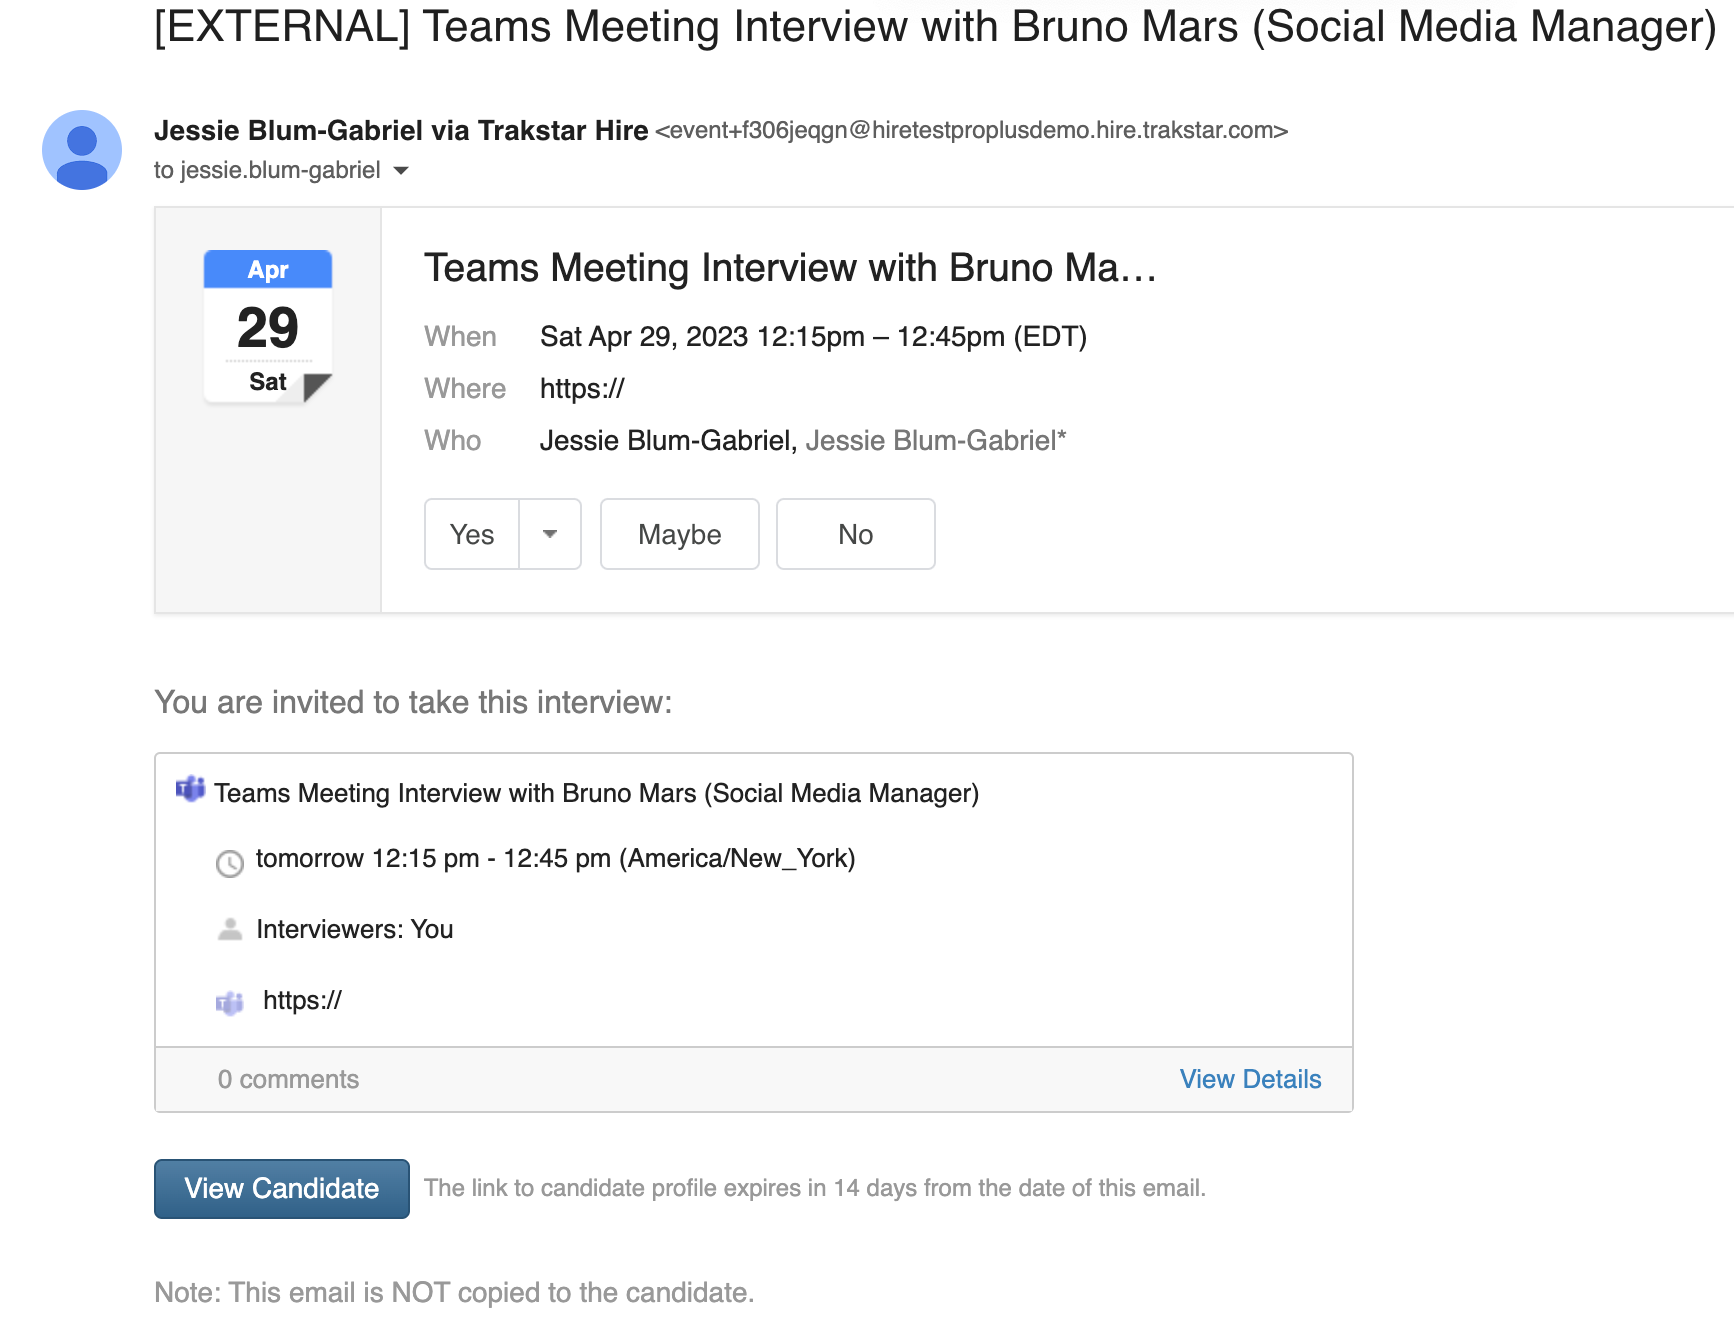Respond Yes to the interview invitation
Viewport: 1734px width, 1340px height.
point(472,534)
